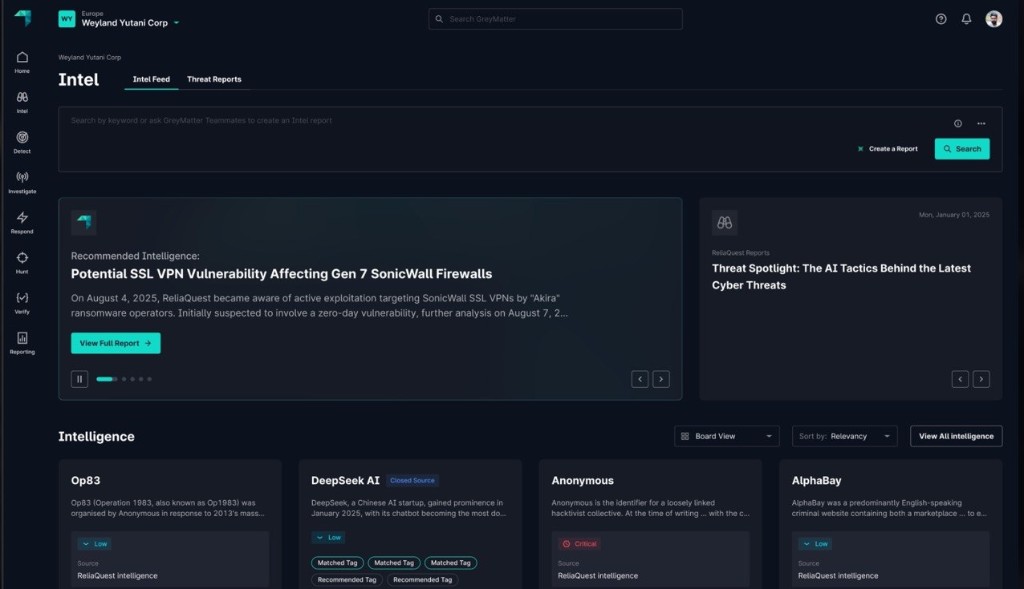Open the Weyland Yutani Corp organization dropdown

(119, 19)
